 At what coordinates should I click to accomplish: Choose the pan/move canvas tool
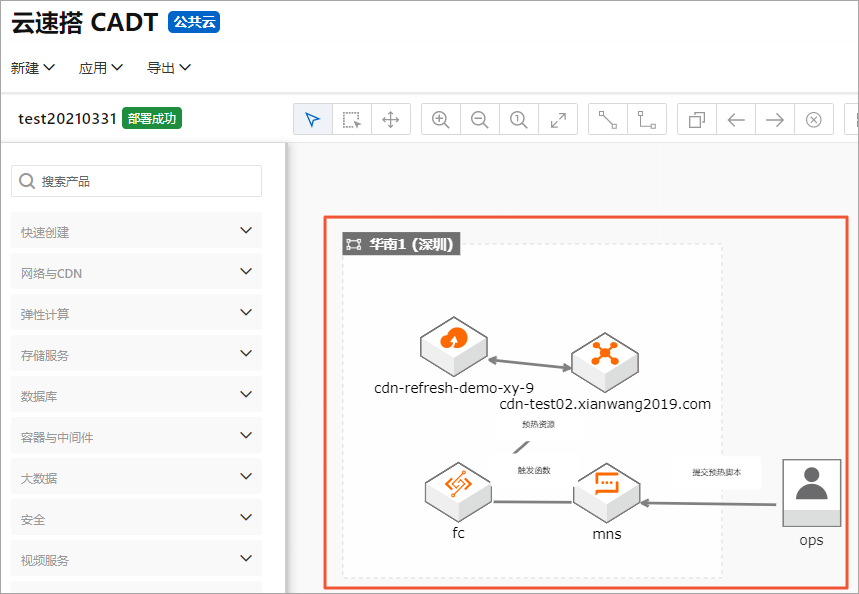[x=391, y=119]
